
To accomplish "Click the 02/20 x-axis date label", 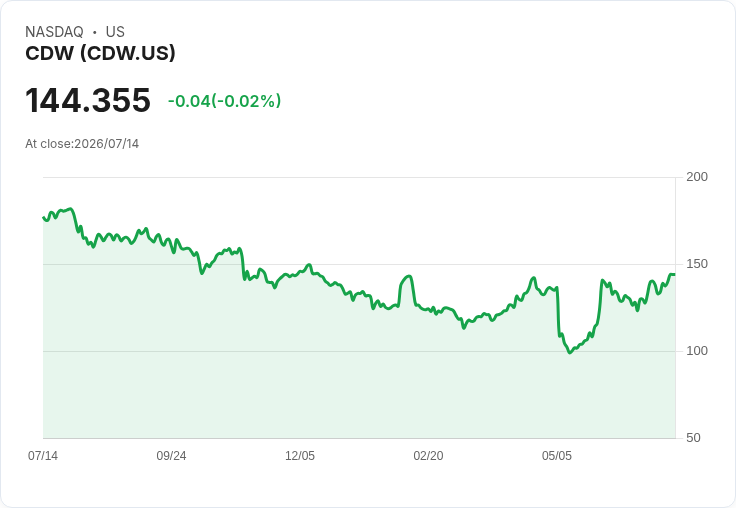I will point(428,456).
